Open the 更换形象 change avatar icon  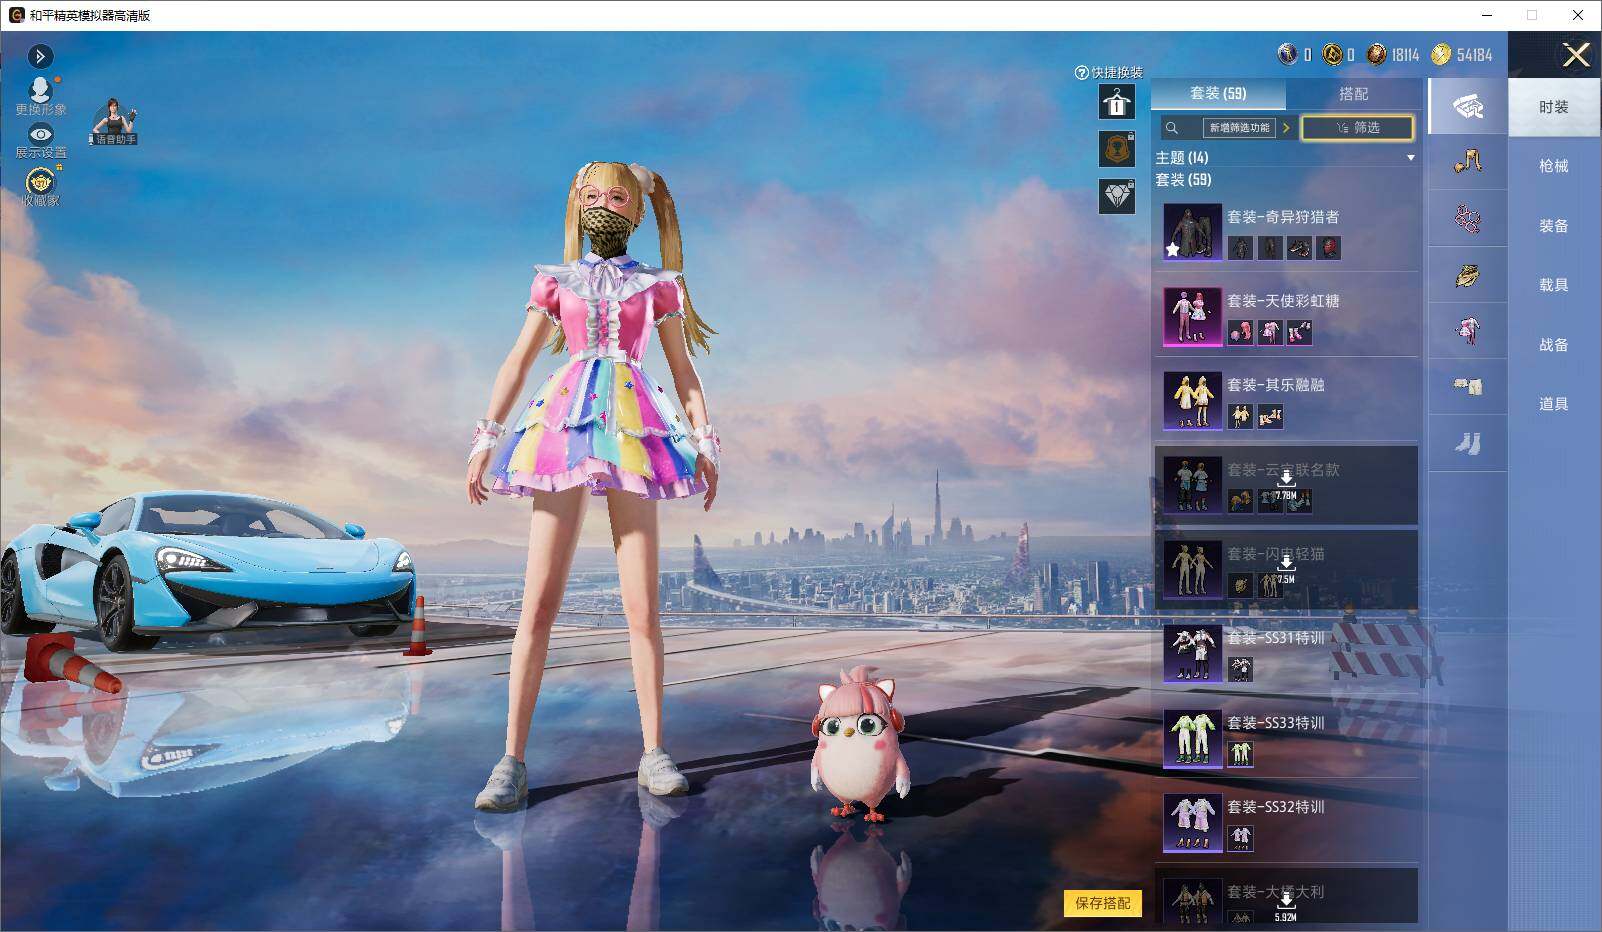(x=40, y=96)
